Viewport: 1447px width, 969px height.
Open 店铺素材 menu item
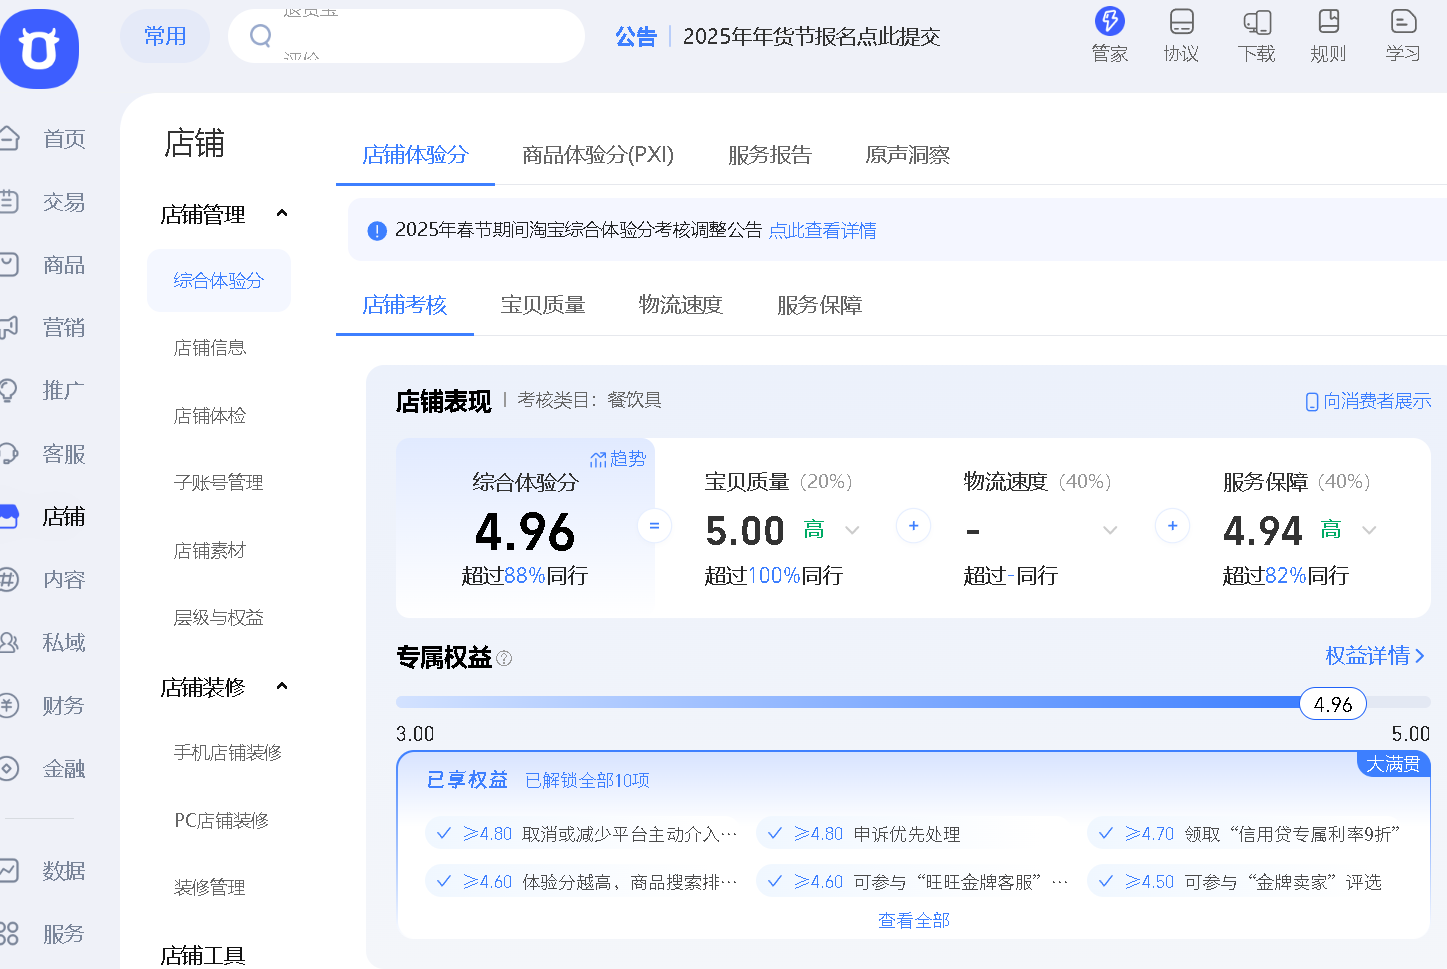pyautogui.click(x=210, y=551)
